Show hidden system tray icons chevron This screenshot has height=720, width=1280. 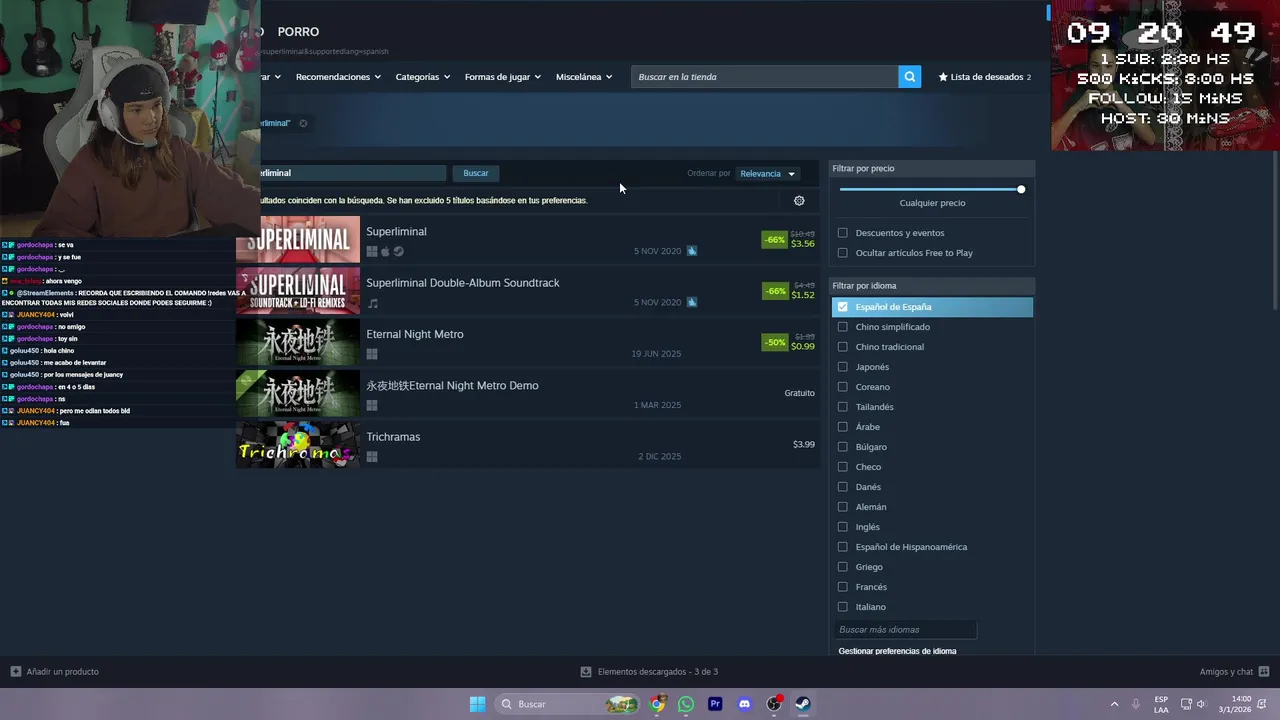pos(1114,704)
